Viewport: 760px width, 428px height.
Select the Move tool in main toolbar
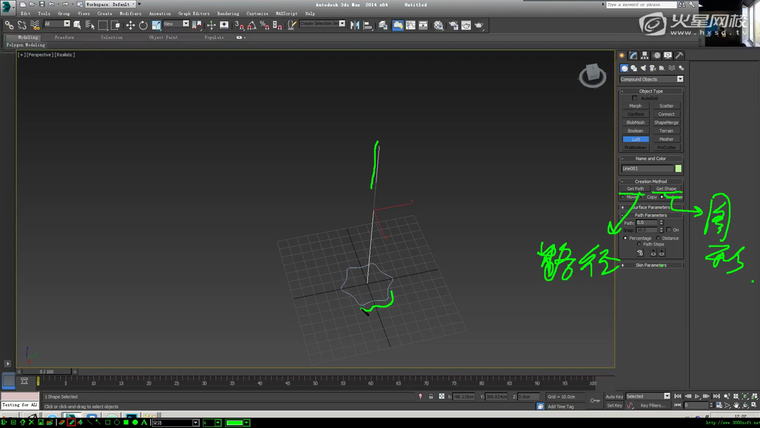pos(130,25)
